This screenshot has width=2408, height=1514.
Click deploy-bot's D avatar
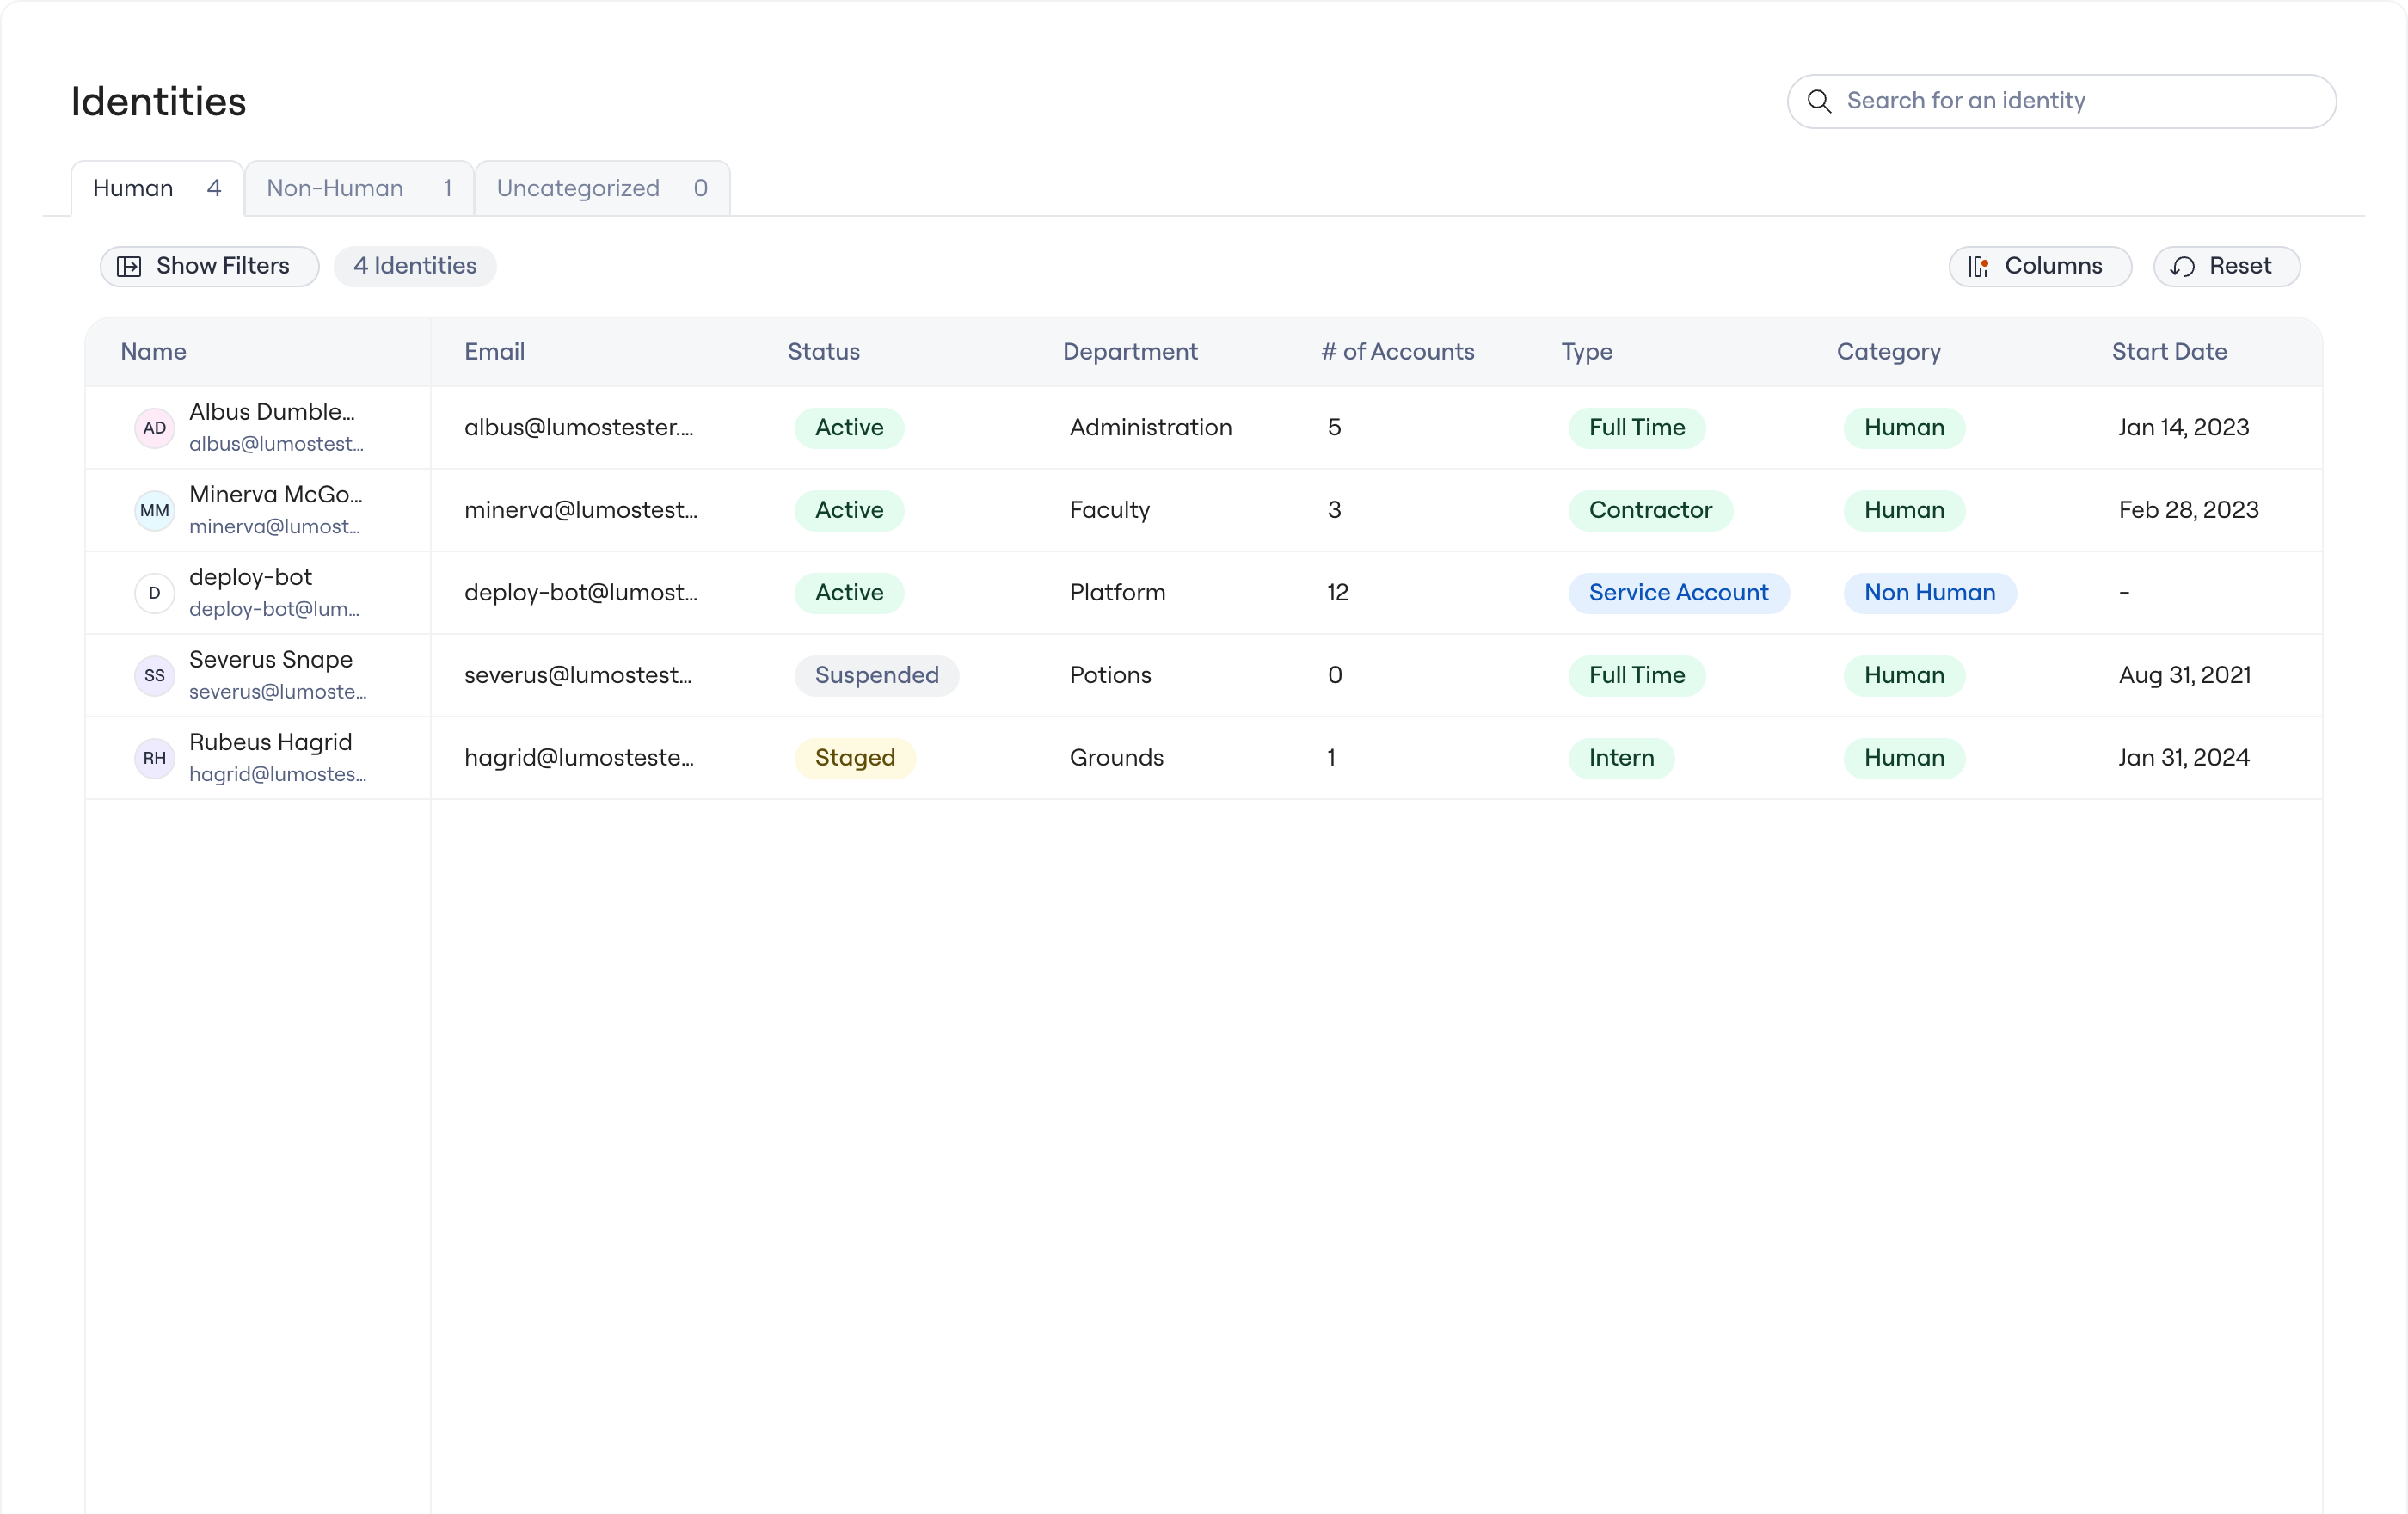click(x=154, y=593)
